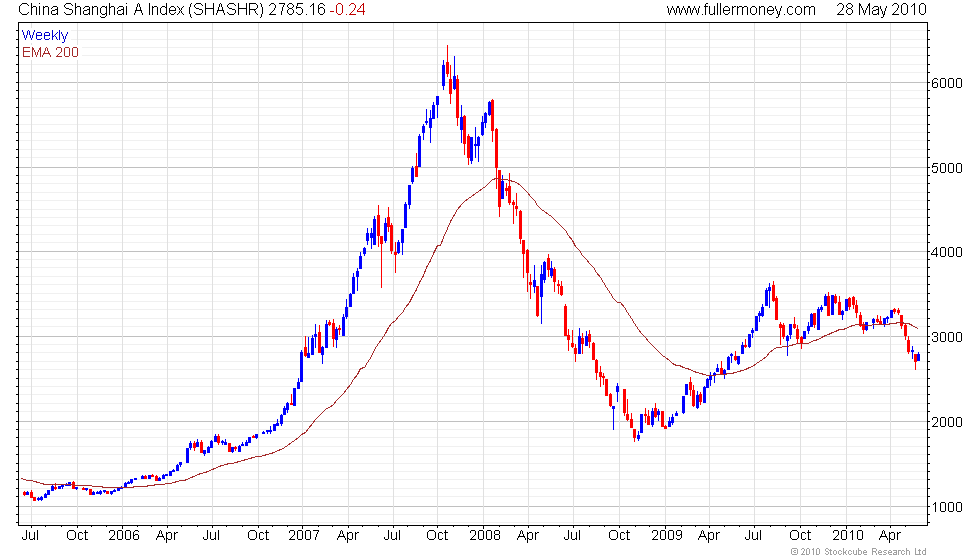980x560 pixels.
Task: Click the 'EMA 200' legend label
Action: pyautogui.click(x=50, y=52)
